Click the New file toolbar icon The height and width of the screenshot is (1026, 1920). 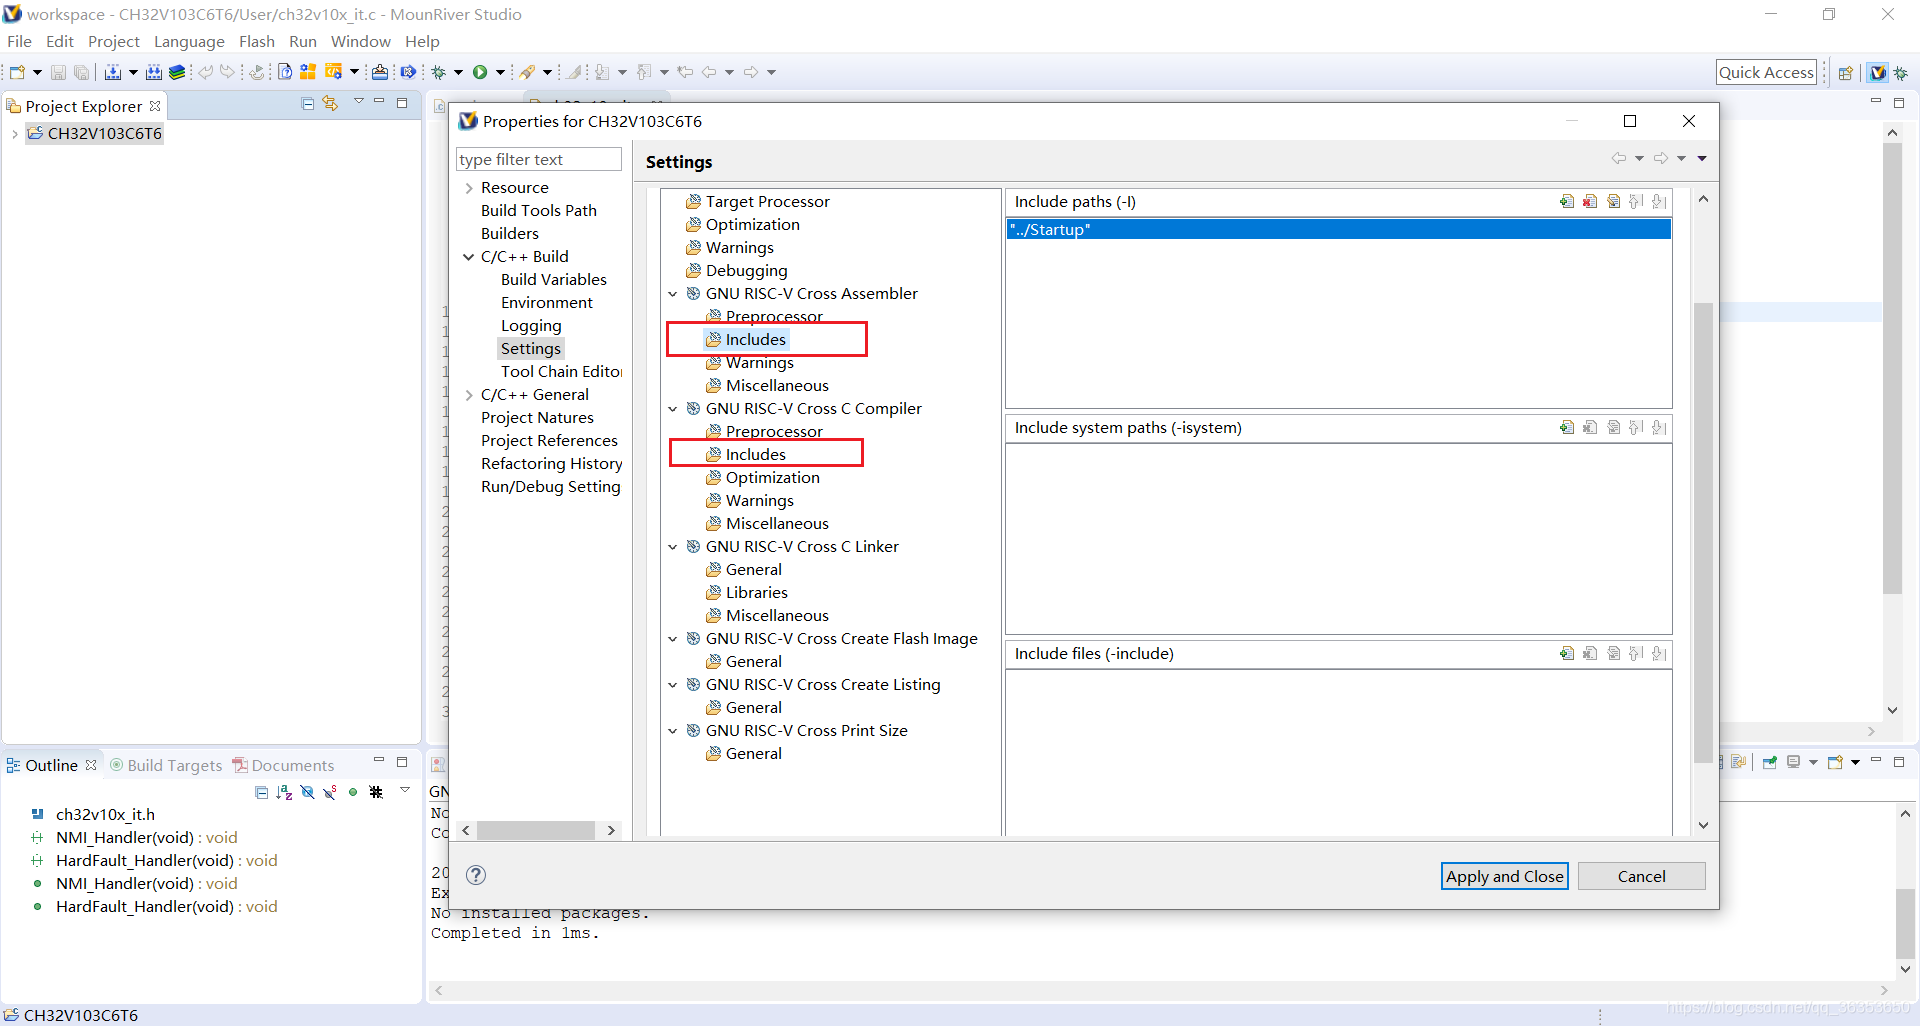pyautogui.click(x=17, y=72)
